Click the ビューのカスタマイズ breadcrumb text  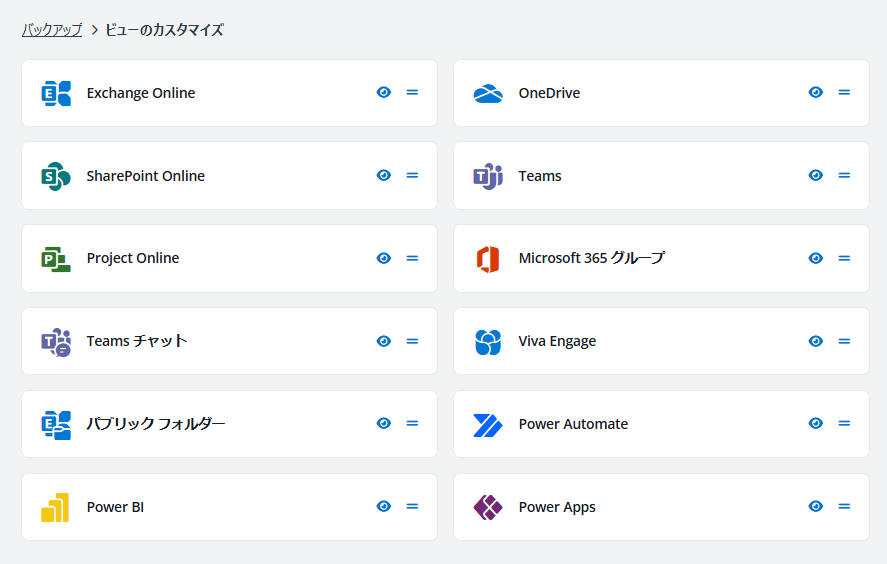(x=165, y=30)
